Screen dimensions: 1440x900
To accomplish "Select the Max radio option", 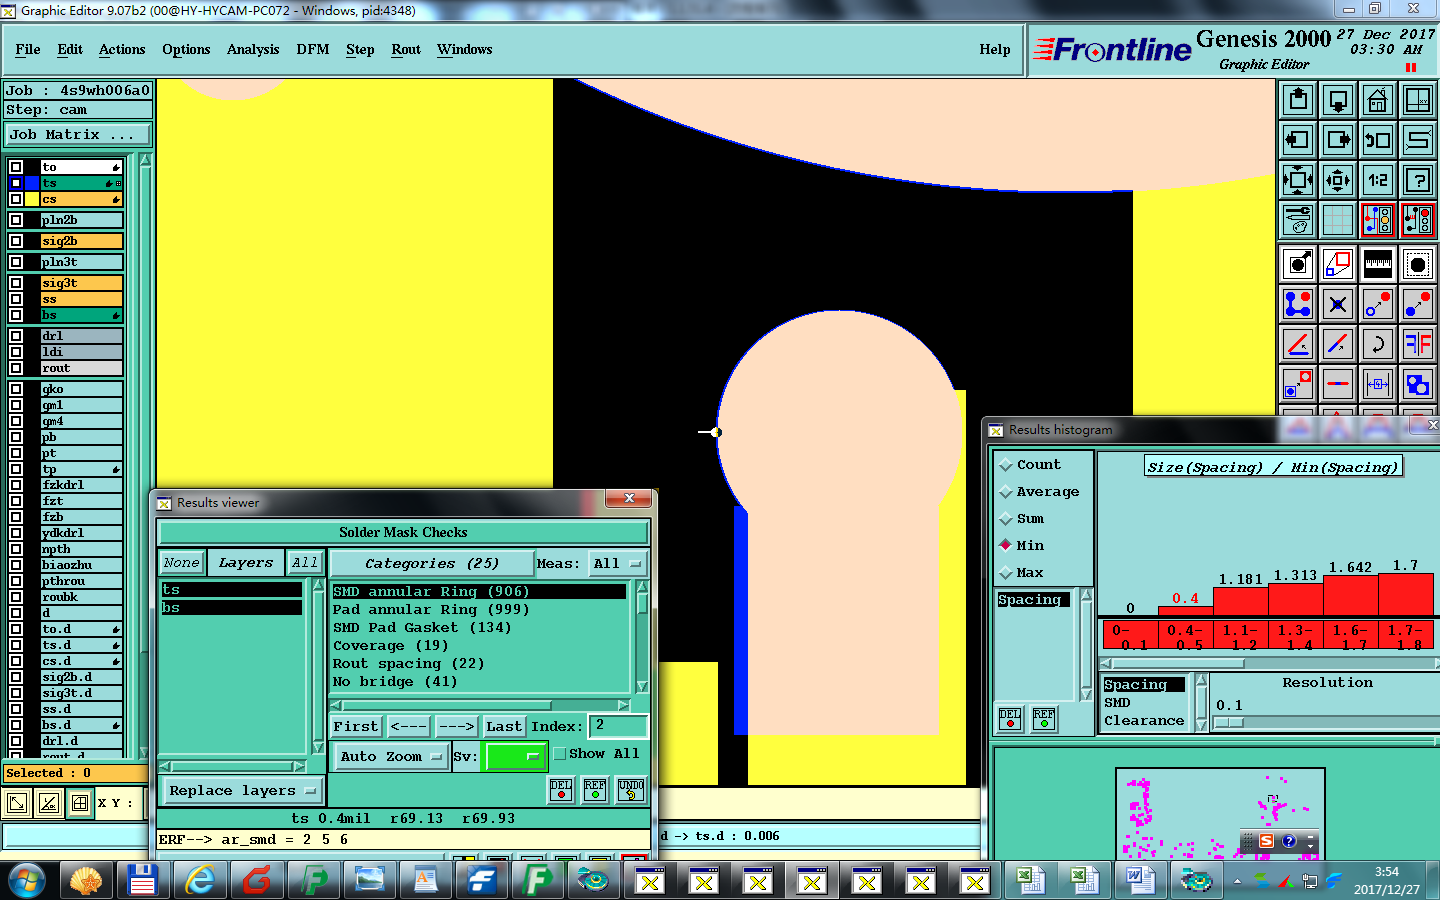I will (x=1022, y=573).
